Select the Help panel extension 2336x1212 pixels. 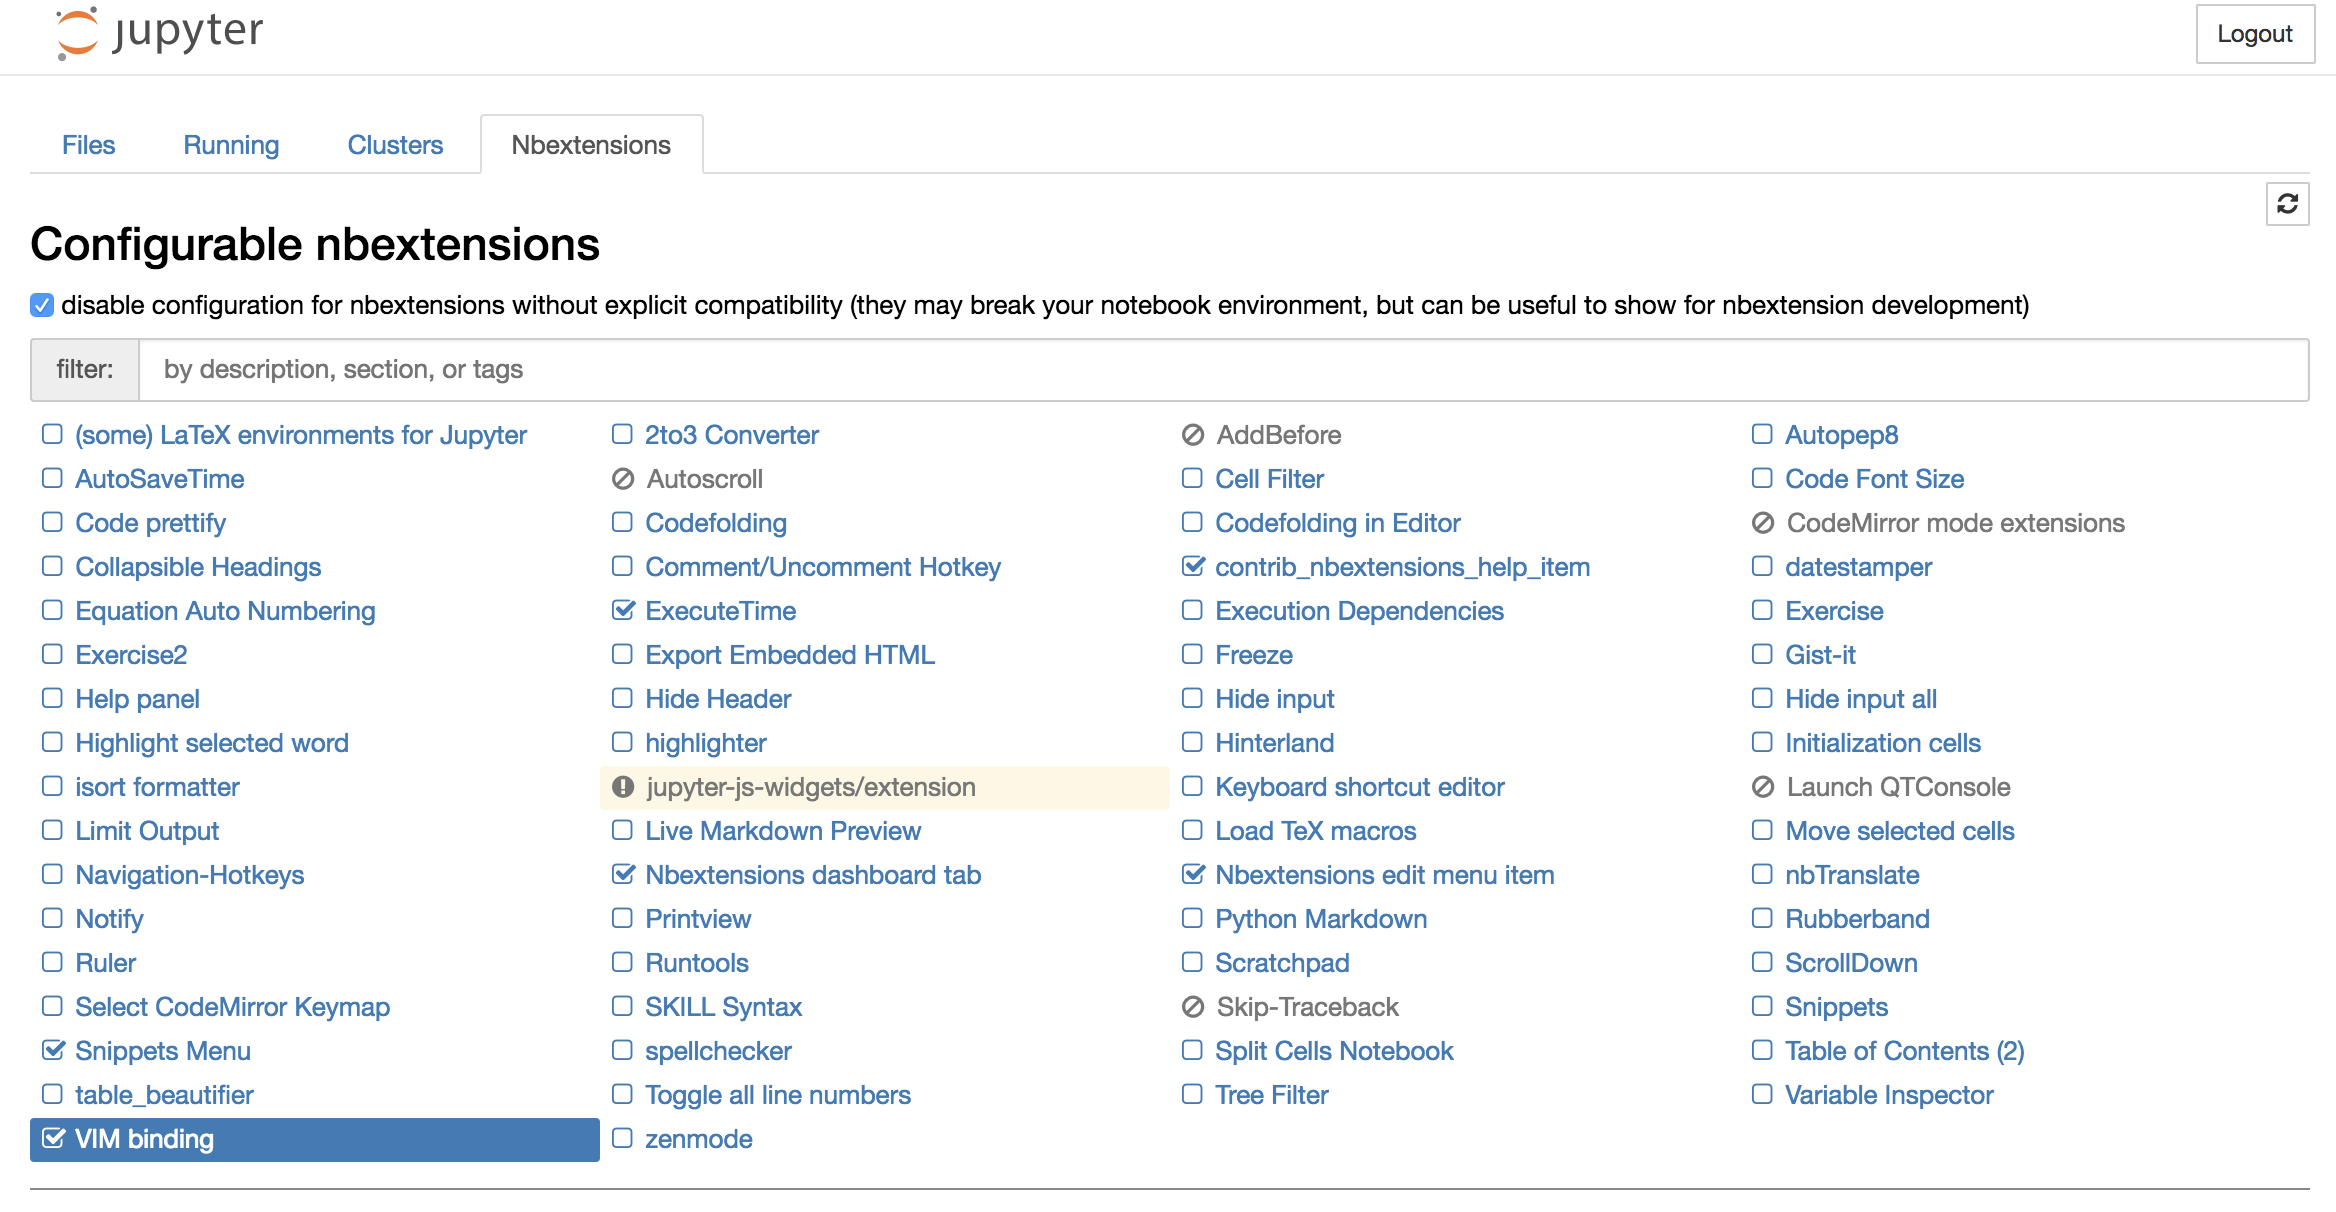click(x=138, y=699)
